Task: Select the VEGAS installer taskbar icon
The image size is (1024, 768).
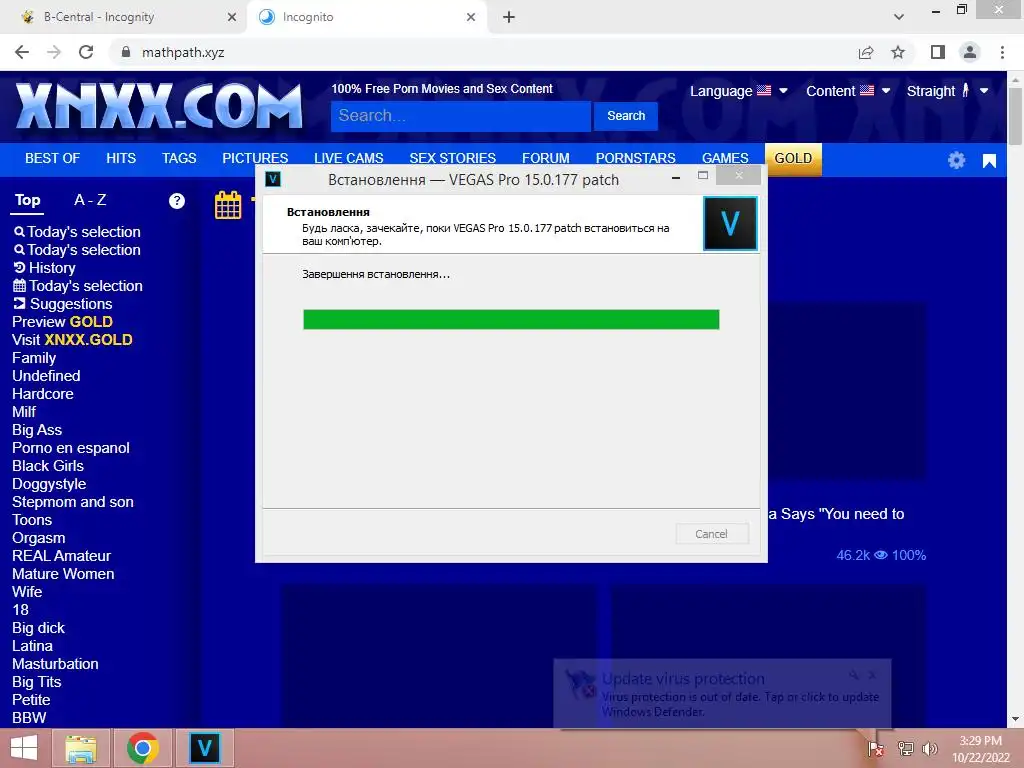Action: (x=204, y=748)
